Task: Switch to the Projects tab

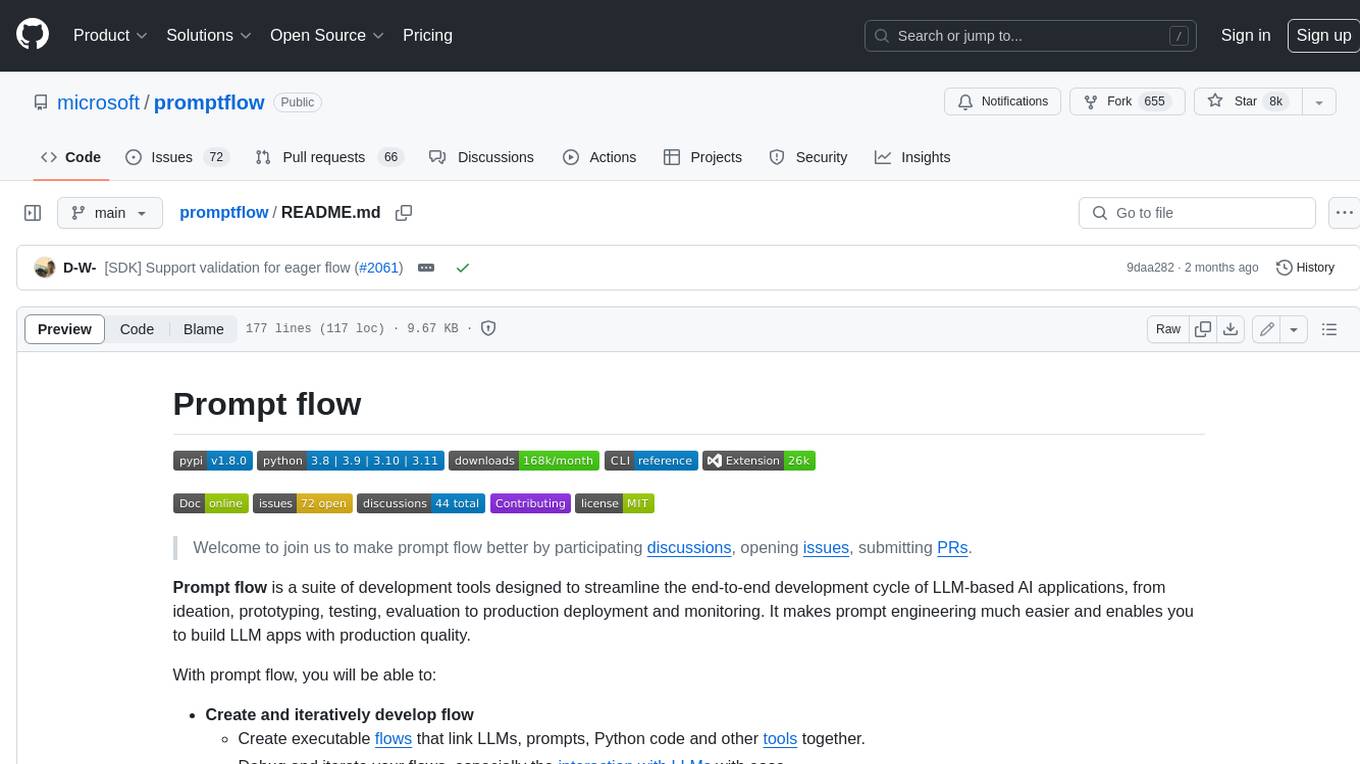Action: [702, 157]
